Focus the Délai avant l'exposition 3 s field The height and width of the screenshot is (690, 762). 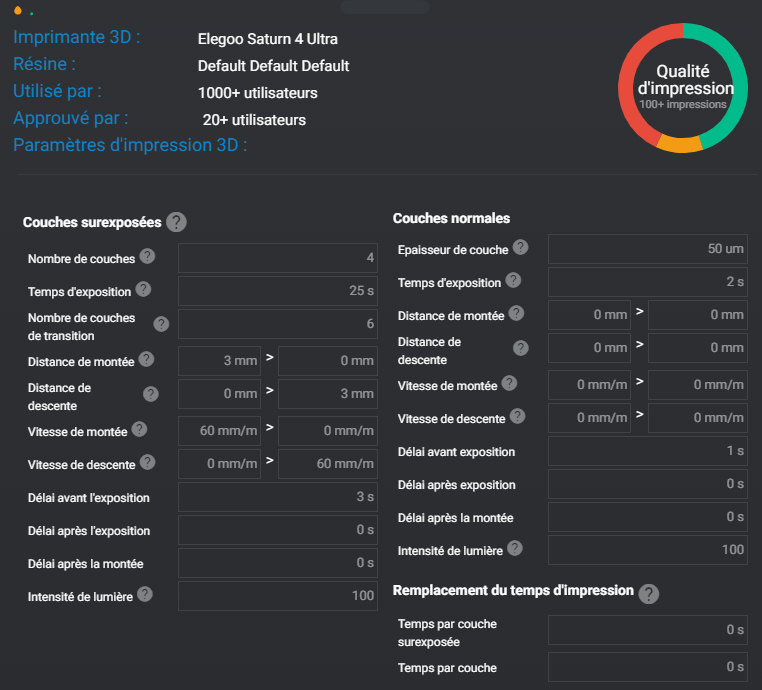278,497
